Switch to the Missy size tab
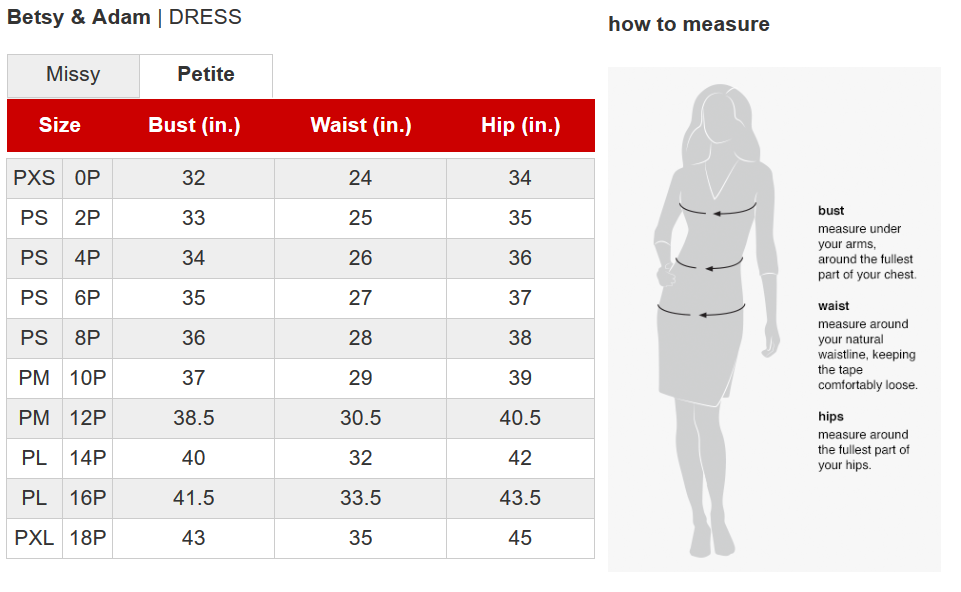Screen dimensions: 961x592 pos(73,75)
